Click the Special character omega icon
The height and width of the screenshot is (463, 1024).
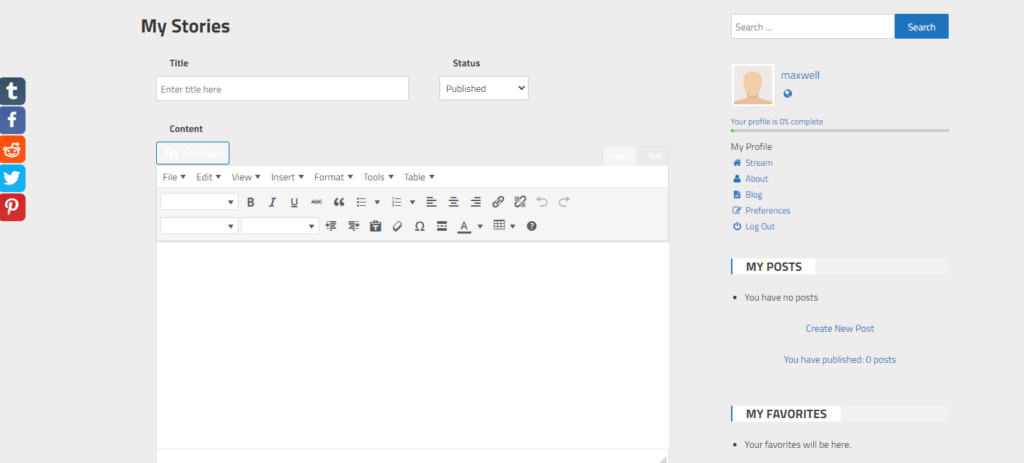pos(420,226)
